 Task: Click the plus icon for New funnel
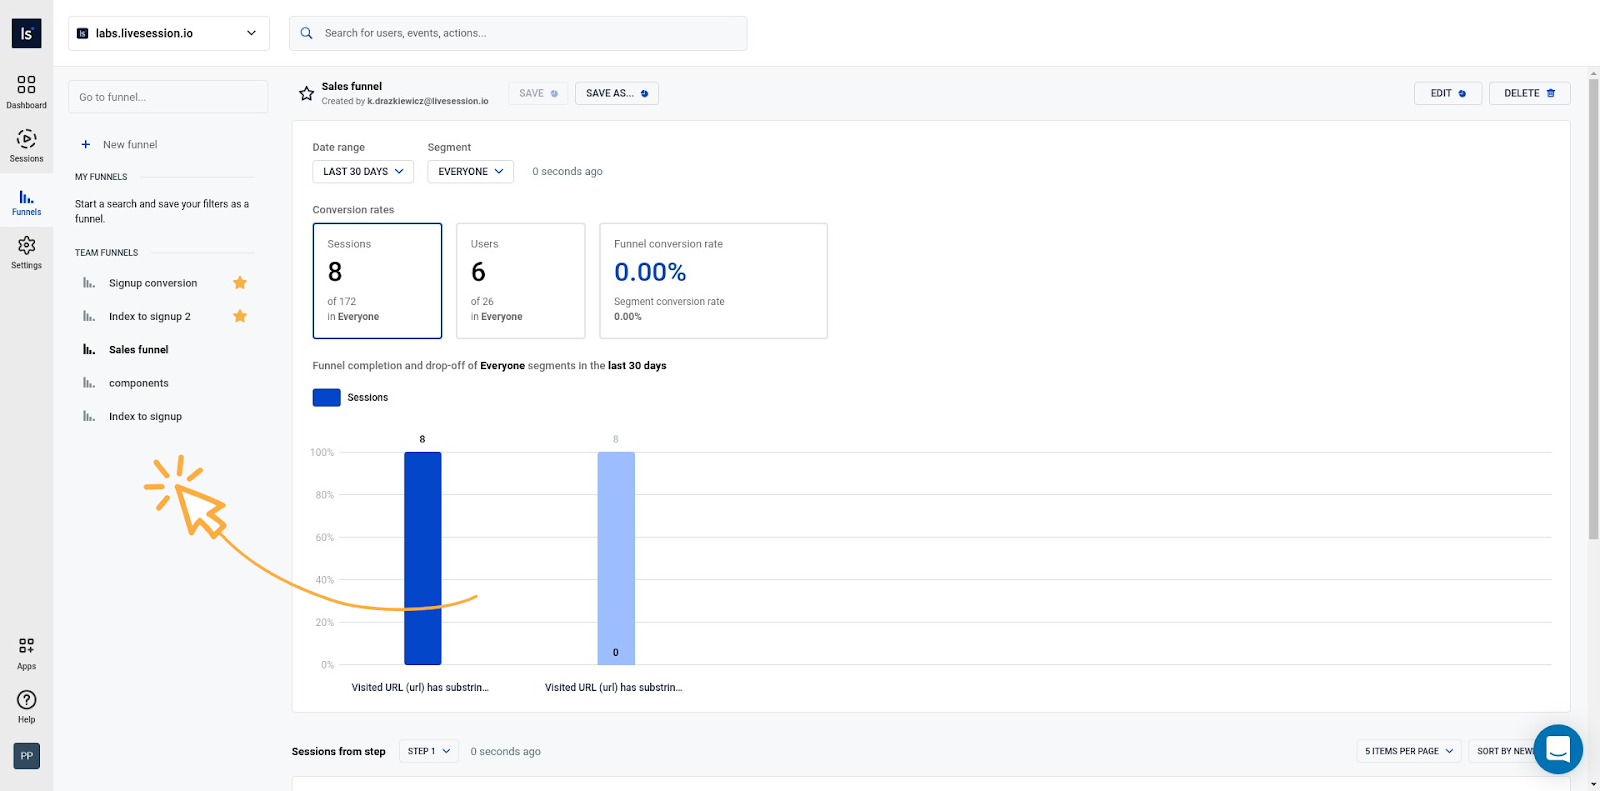(x=86, y=145)
